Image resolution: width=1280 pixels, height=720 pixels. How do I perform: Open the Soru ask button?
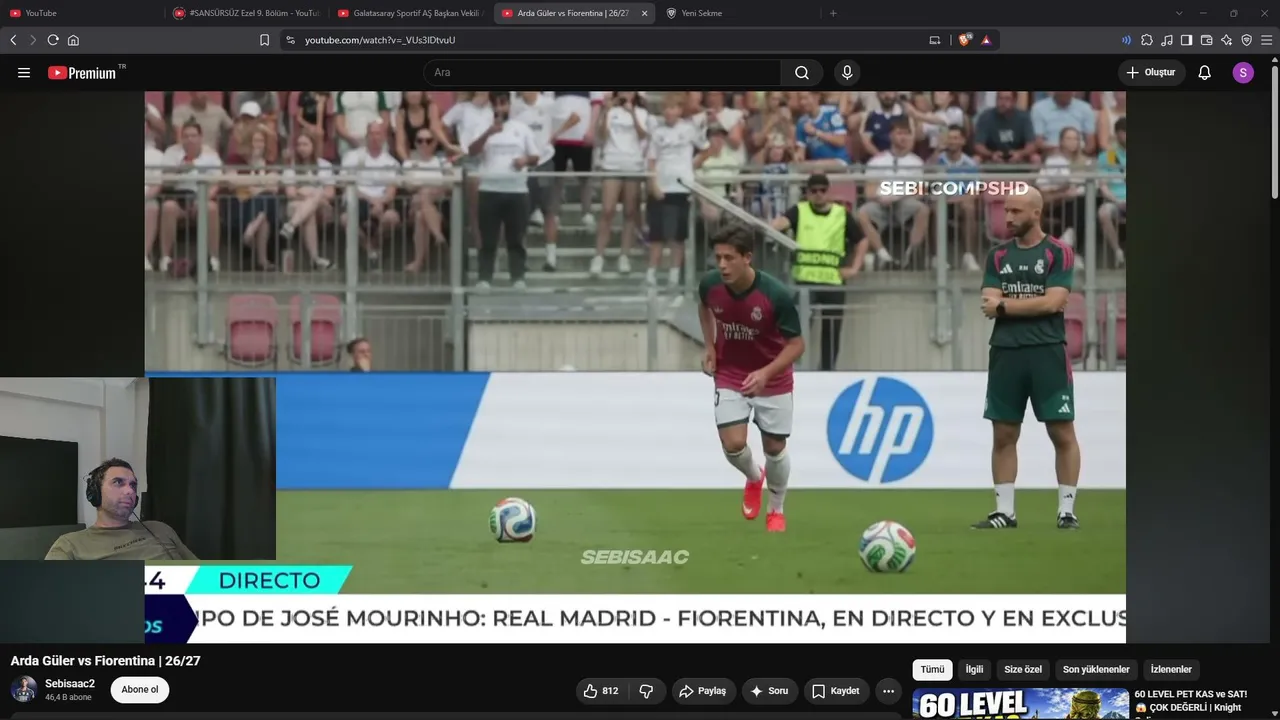[x=770, y=691]
